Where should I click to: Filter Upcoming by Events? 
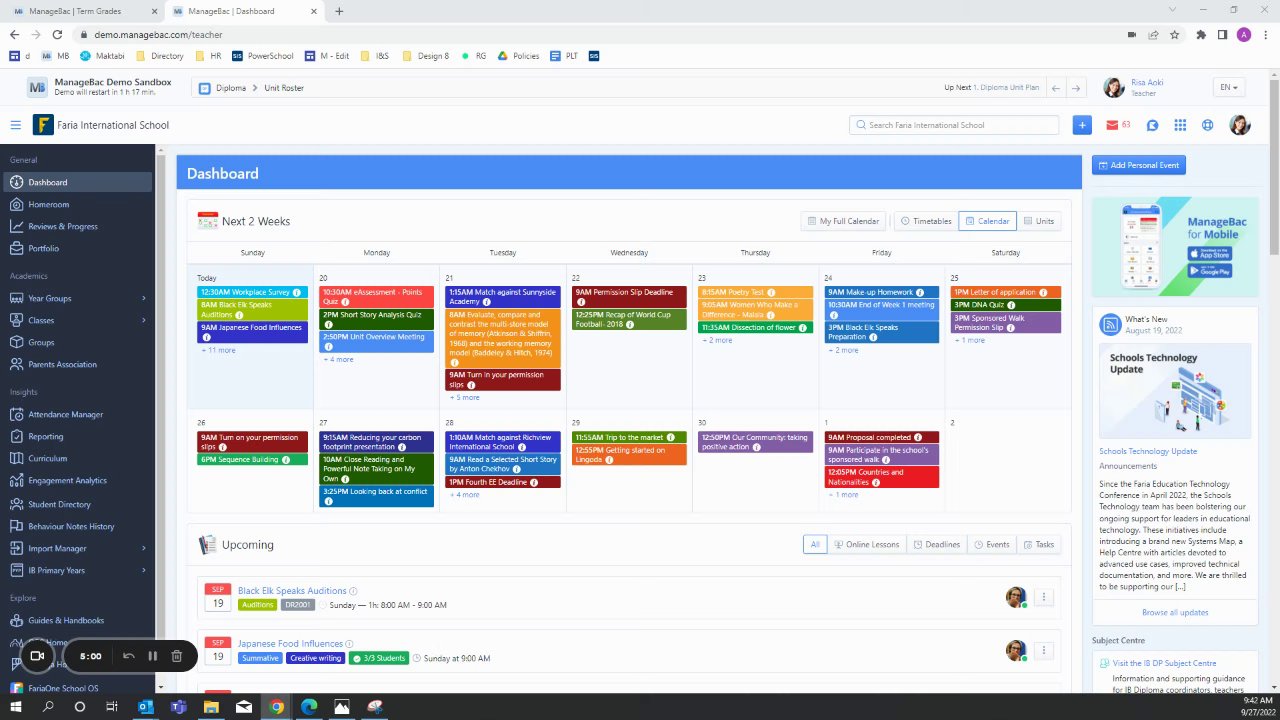[992, 545]
